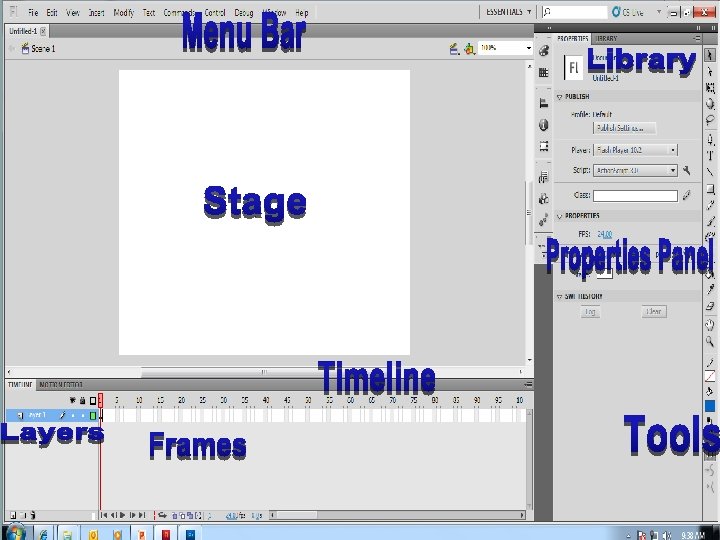Toggle show all layers as outlines

93,400
